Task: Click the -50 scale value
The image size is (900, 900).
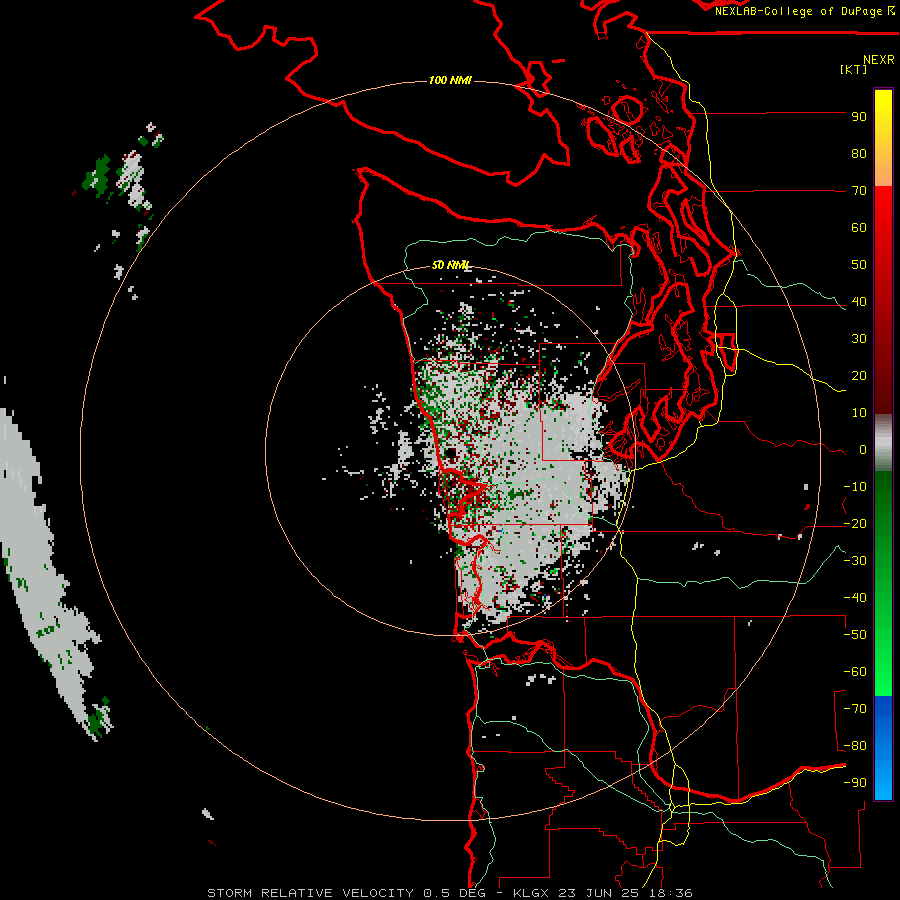Action: 855,635
